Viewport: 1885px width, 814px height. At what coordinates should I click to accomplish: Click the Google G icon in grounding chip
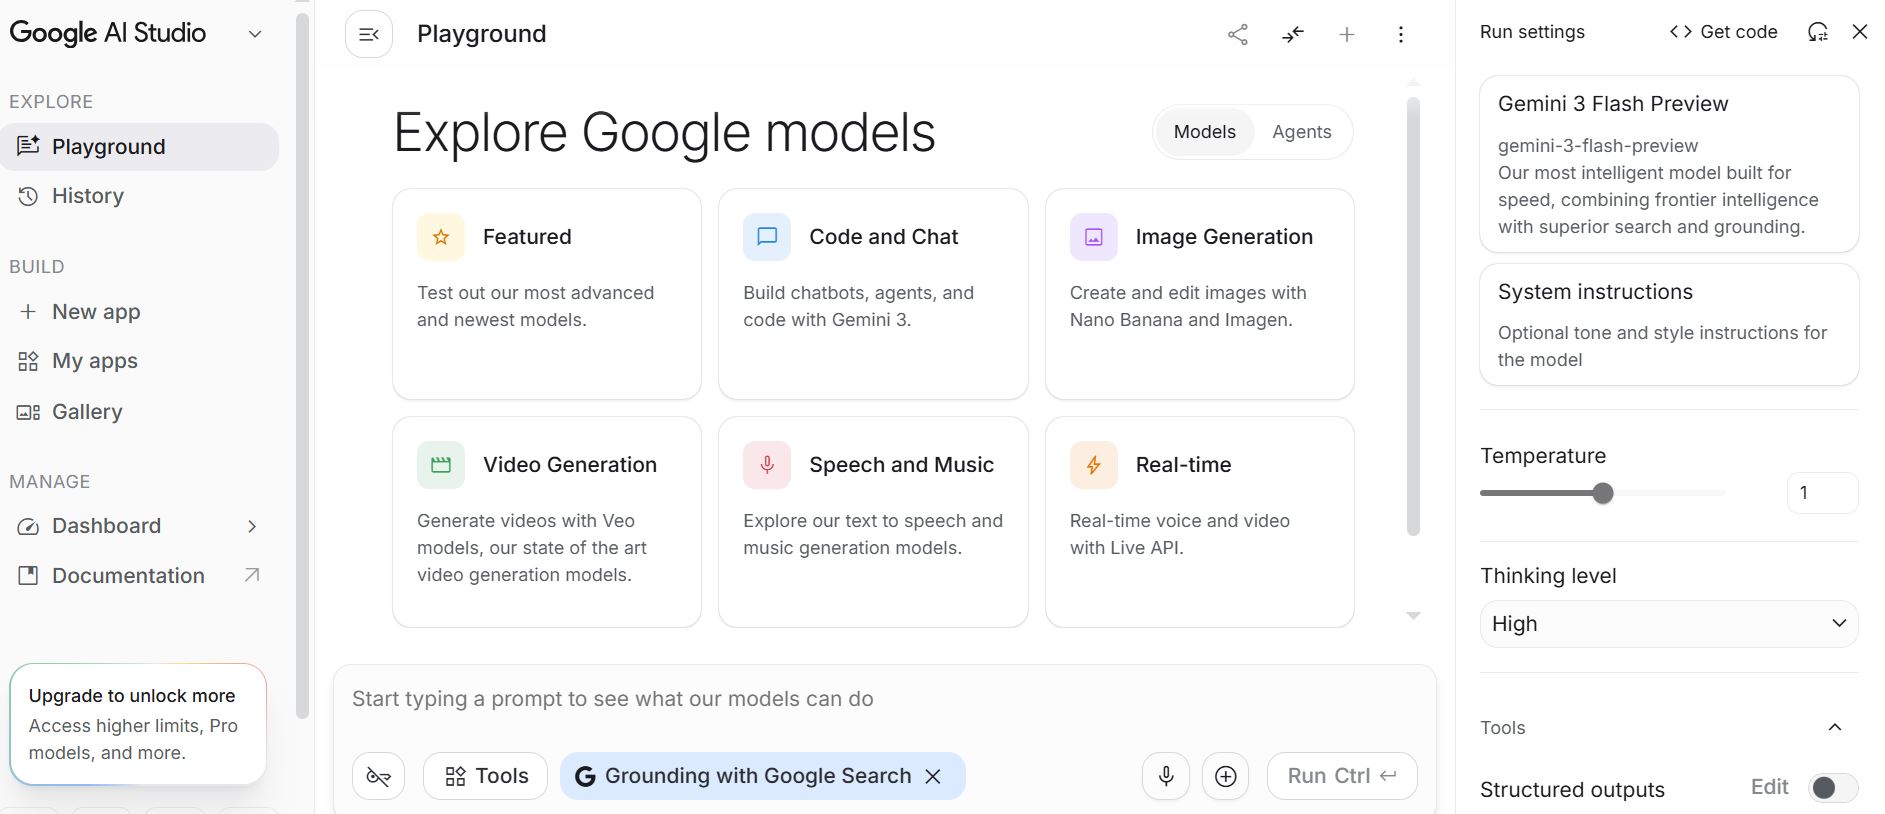pyautogui.click(x=585, y=776)
